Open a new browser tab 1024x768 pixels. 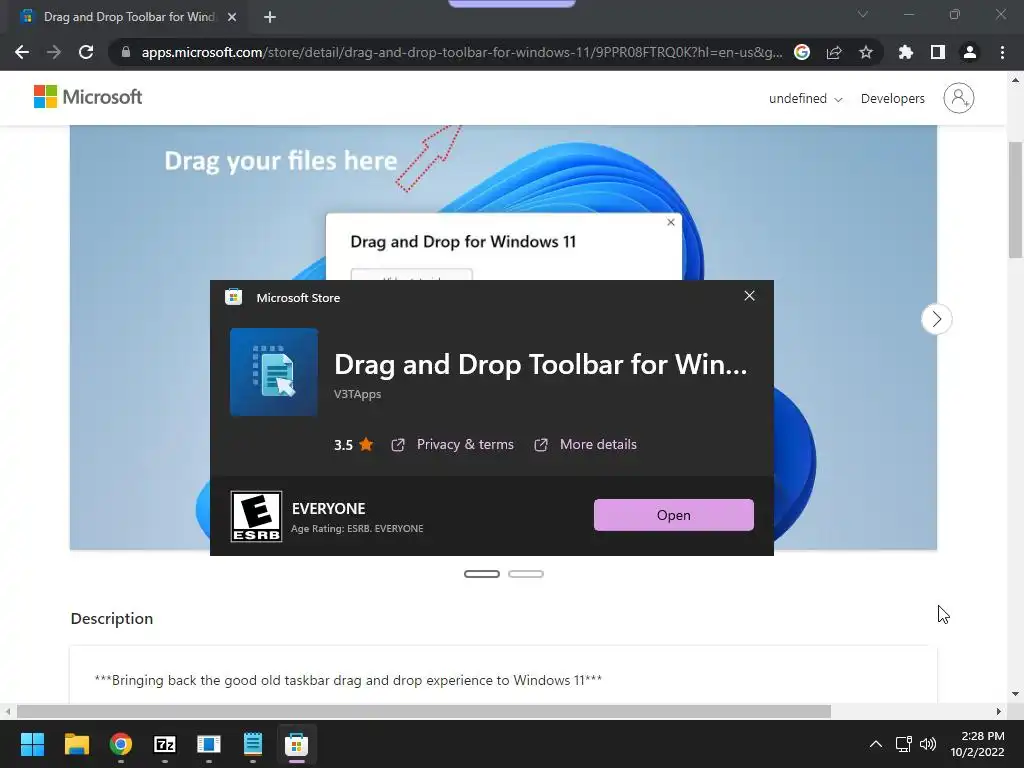click(x=270, y=17)
